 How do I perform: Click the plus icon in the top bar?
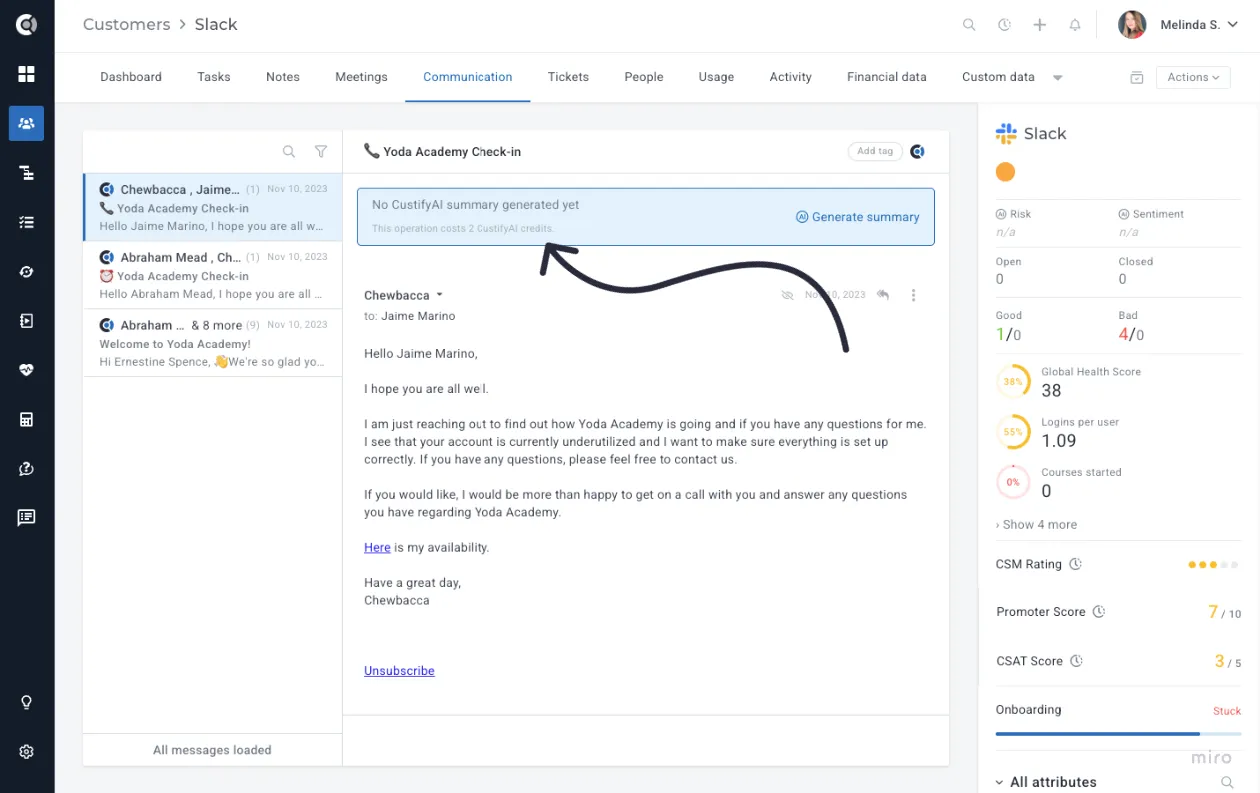coord(1040,25)
